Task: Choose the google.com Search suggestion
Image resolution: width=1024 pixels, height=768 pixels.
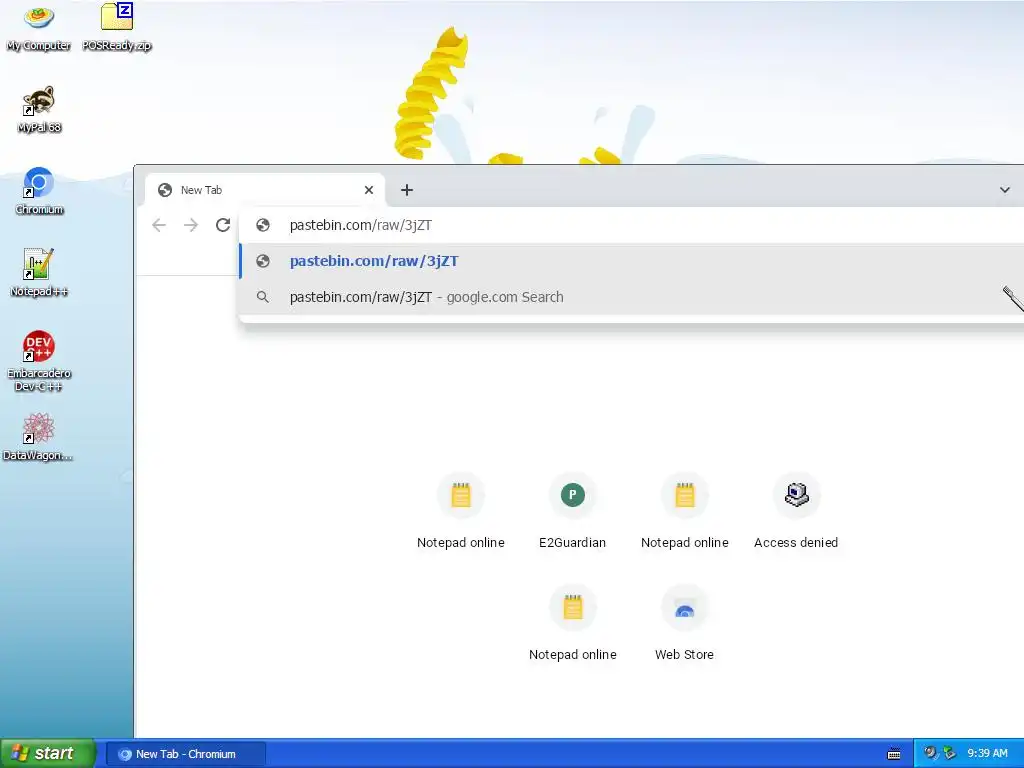Action: click(x=632, y=297)
